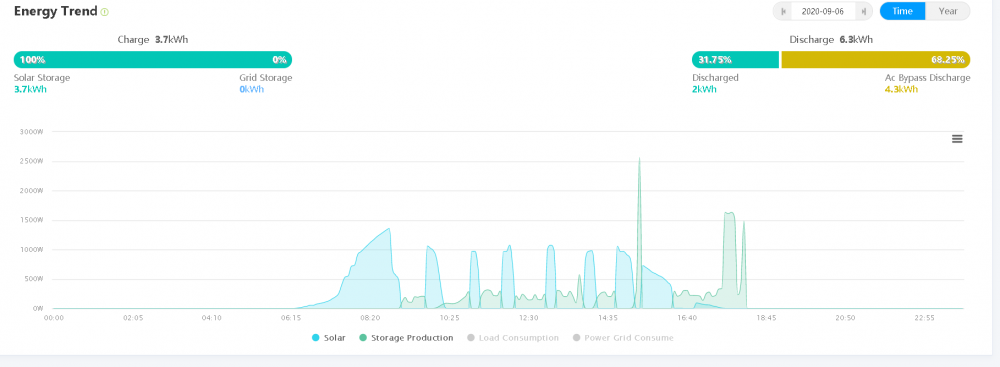Click the Power Grid Consume legend dot

(x=577, y=338)
